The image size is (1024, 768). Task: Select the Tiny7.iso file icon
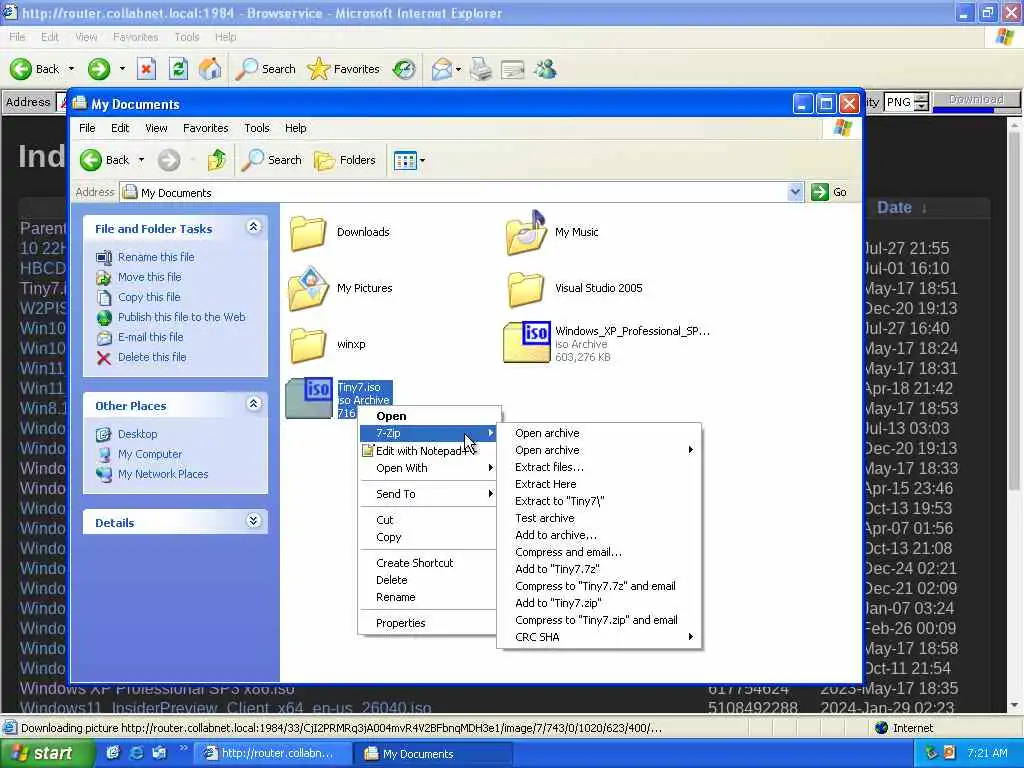(309, 398)
